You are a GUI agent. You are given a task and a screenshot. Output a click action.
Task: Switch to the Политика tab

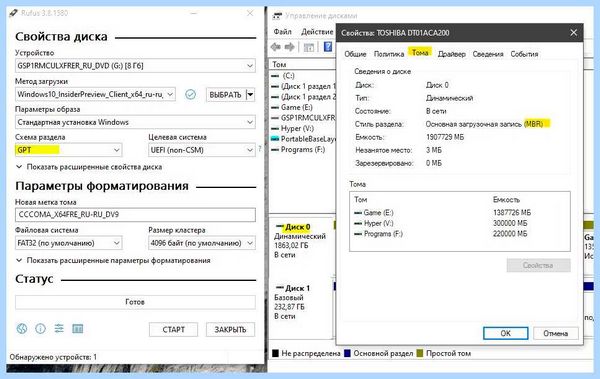(x=389, y=54)
